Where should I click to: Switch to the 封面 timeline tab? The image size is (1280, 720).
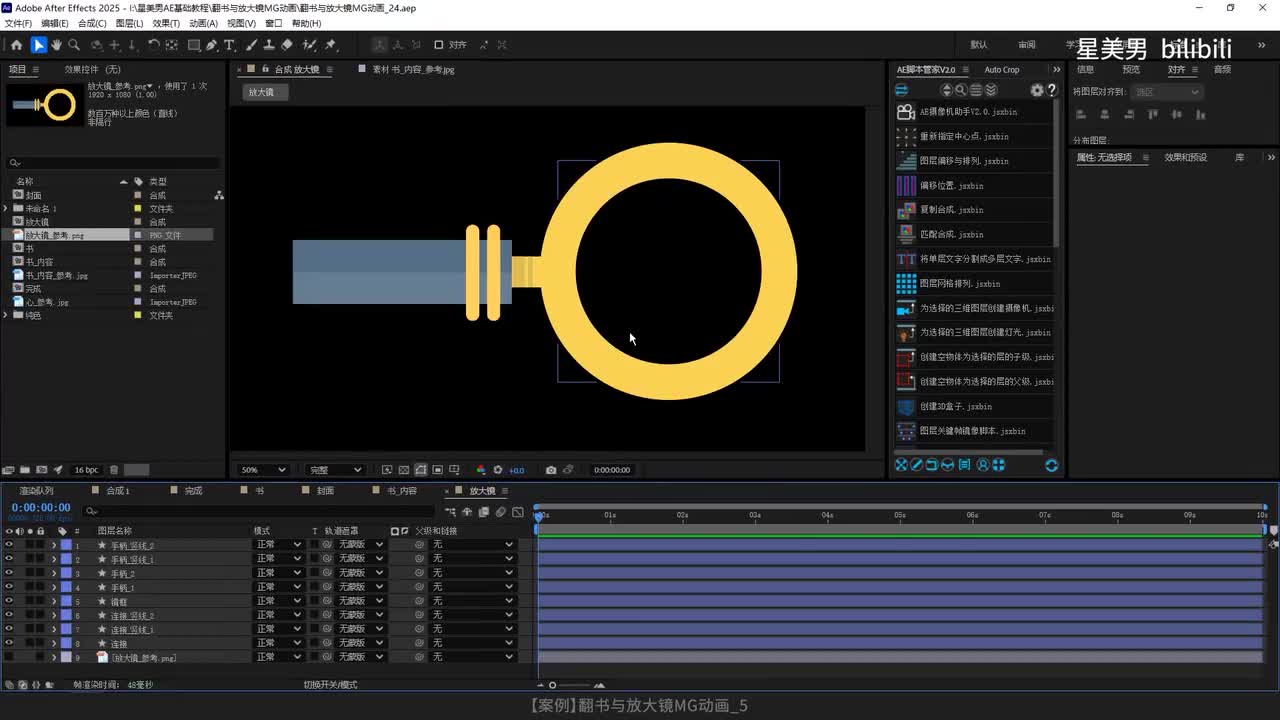click(x=325, y=491)
